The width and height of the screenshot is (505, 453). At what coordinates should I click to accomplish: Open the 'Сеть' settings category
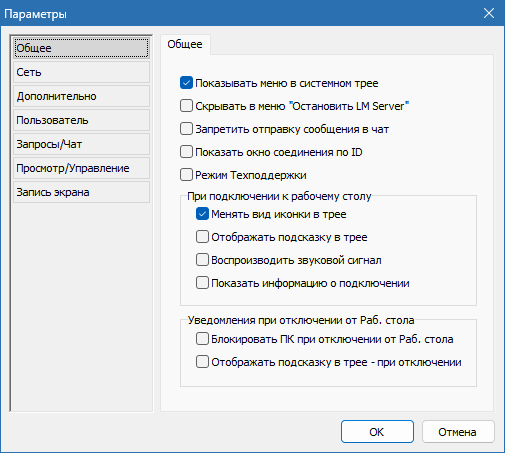point(81,72)
